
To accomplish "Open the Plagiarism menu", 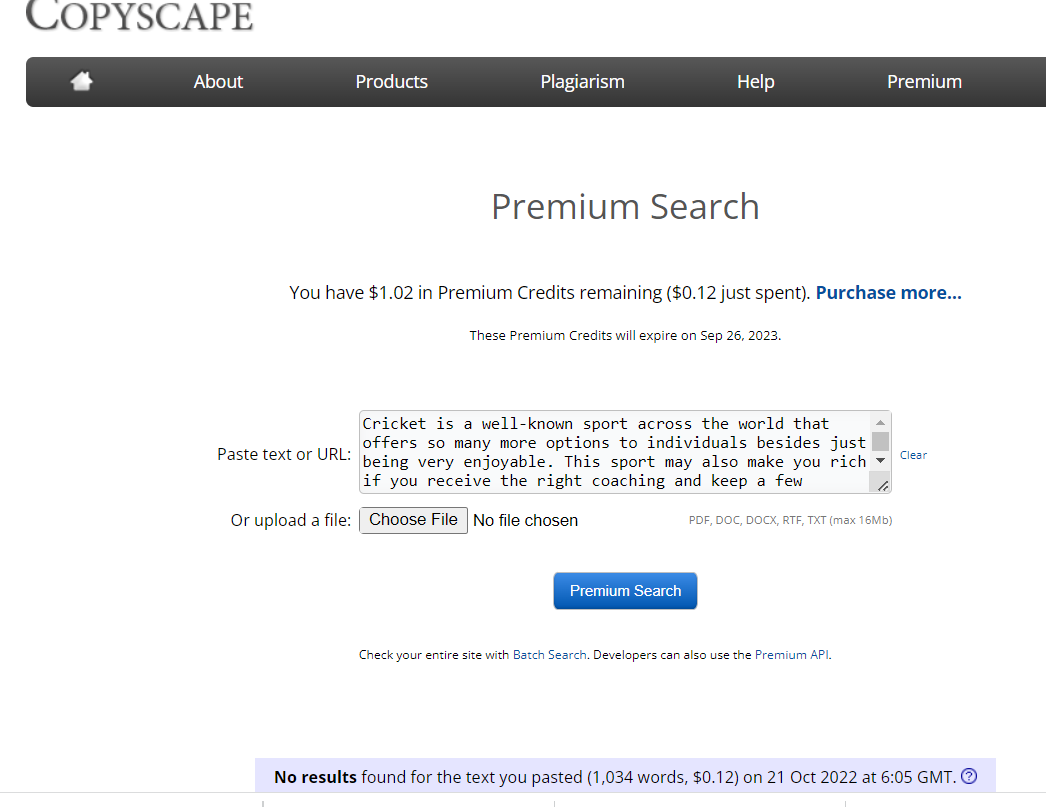I will point(582,81).
